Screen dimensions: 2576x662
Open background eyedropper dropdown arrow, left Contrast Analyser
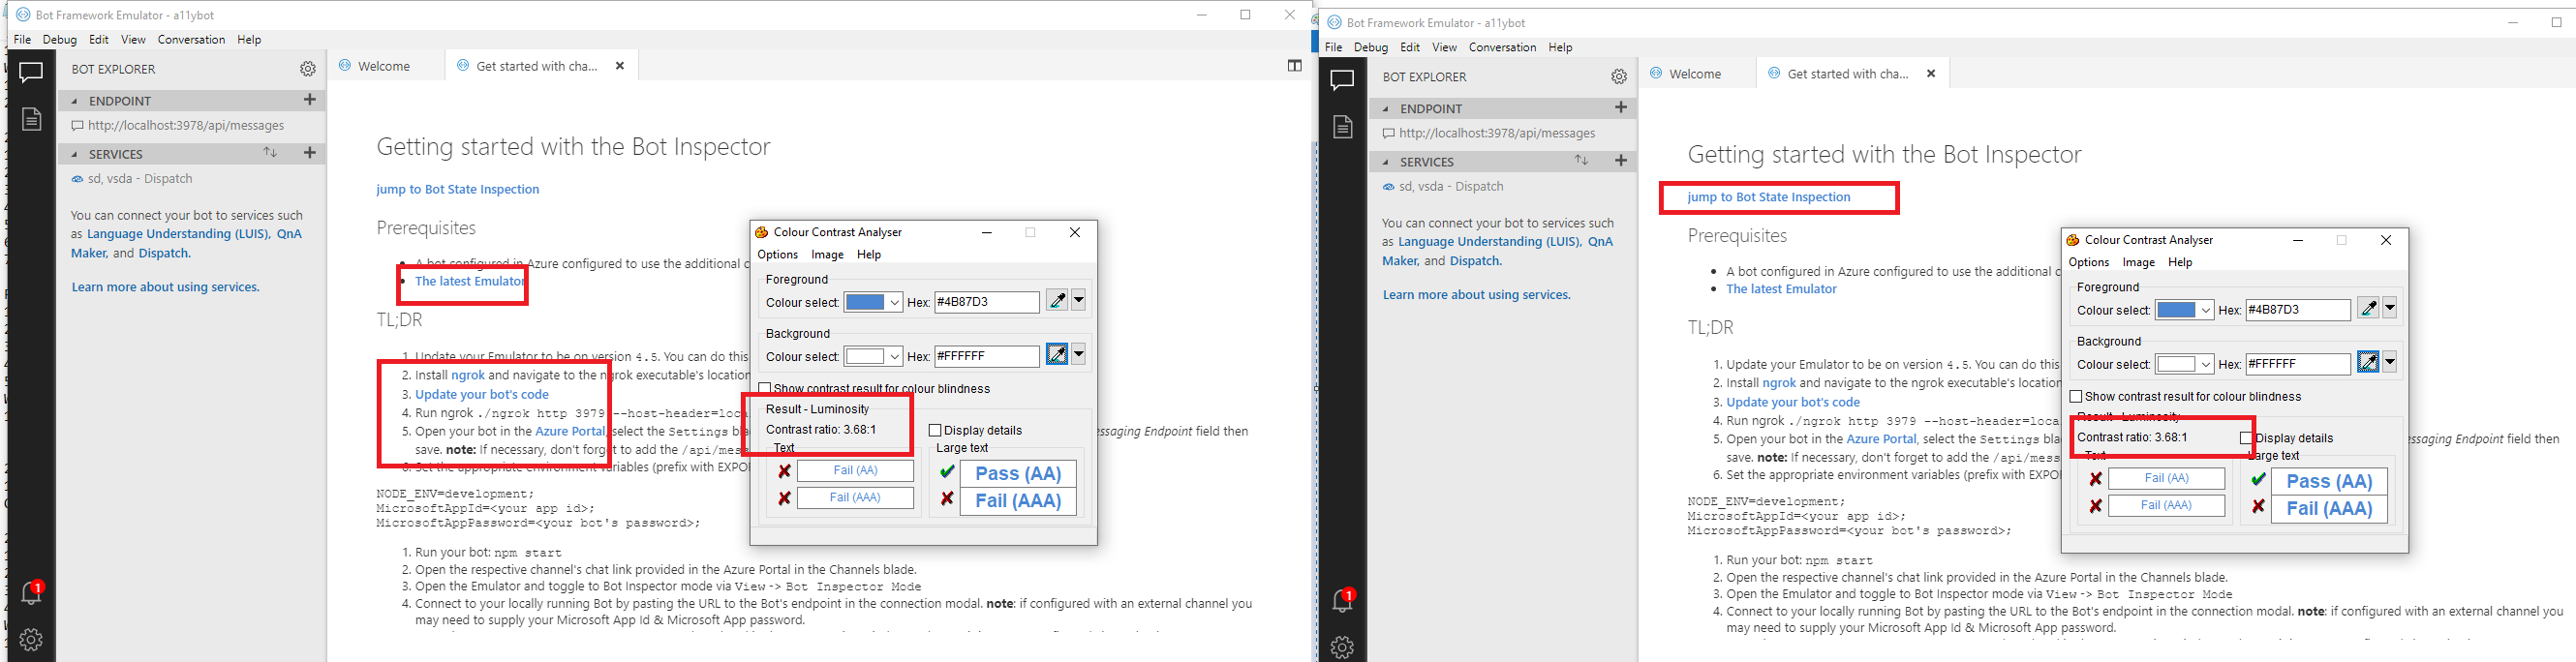(1079, 354)
